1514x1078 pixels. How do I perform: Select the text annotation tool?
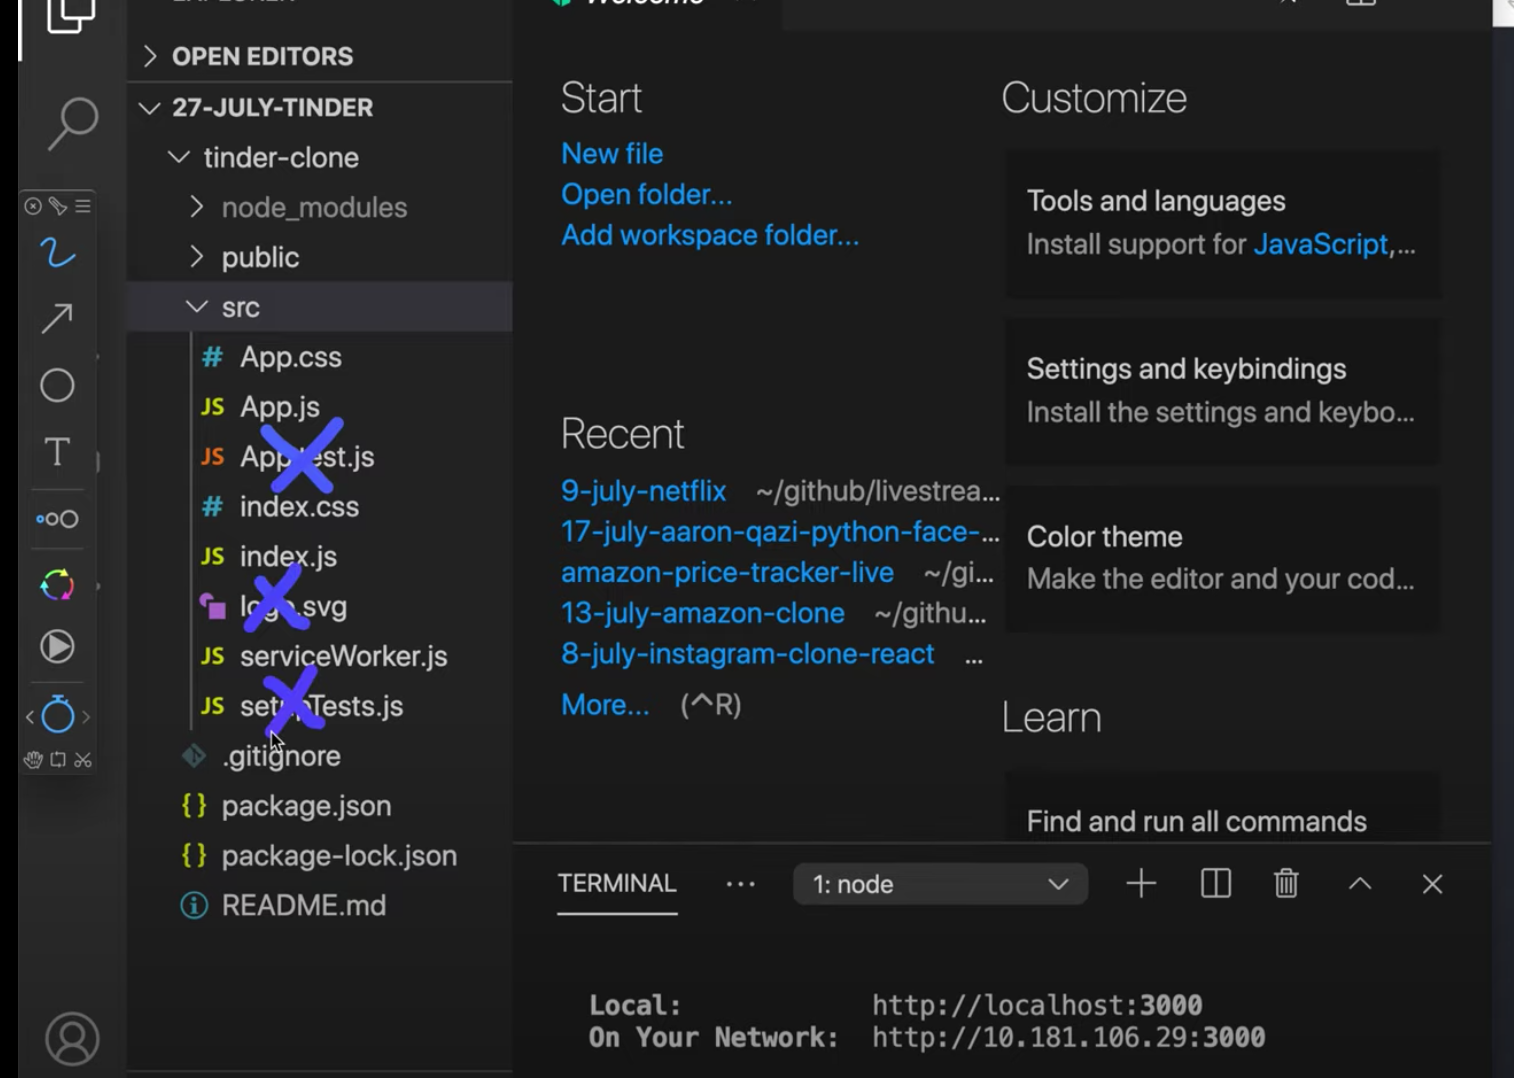point(57,452)
